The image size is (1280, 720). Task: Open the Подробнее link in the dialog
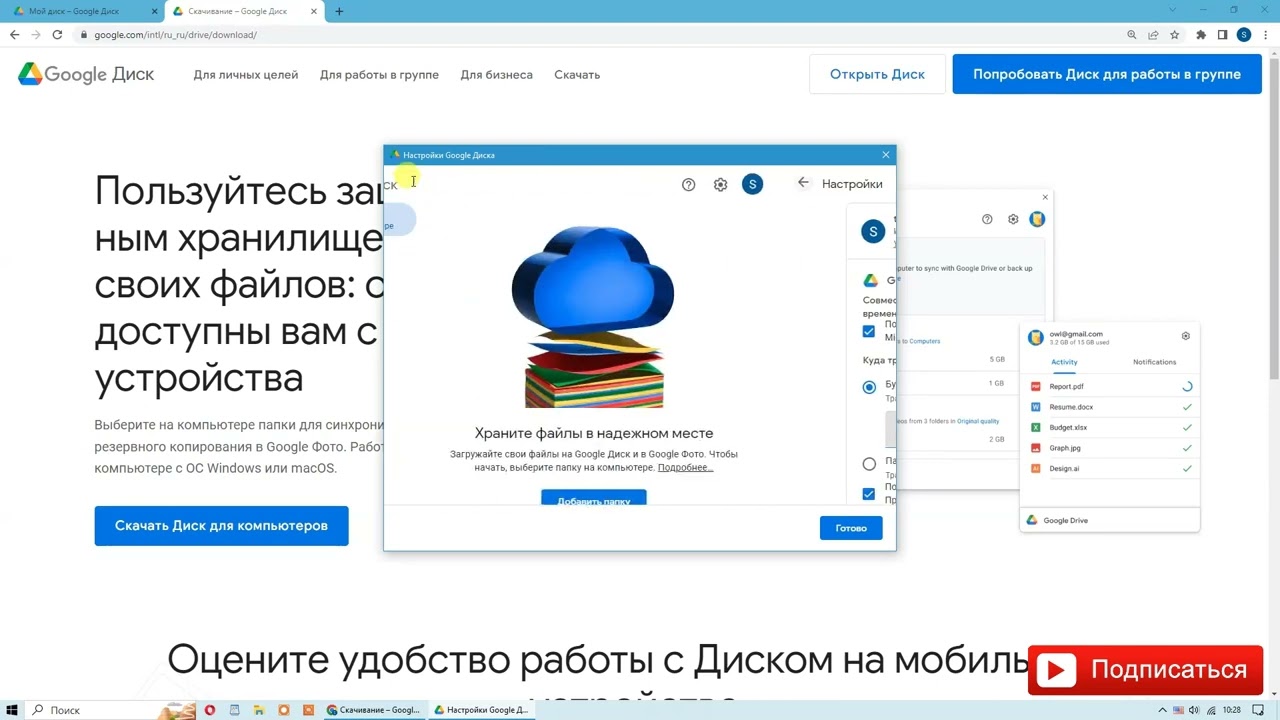point(685,467)
